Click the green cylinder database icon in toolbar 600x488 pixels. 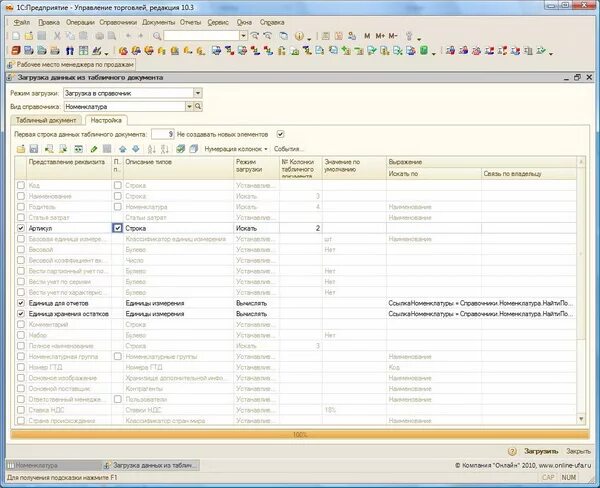424,51
